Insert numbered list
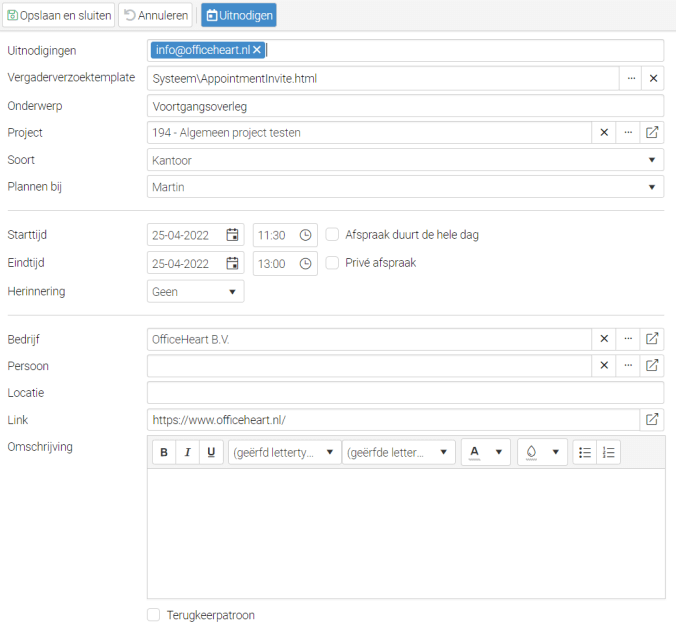The width and height of the screenshot is (676, 629). [x=609, y=452]
